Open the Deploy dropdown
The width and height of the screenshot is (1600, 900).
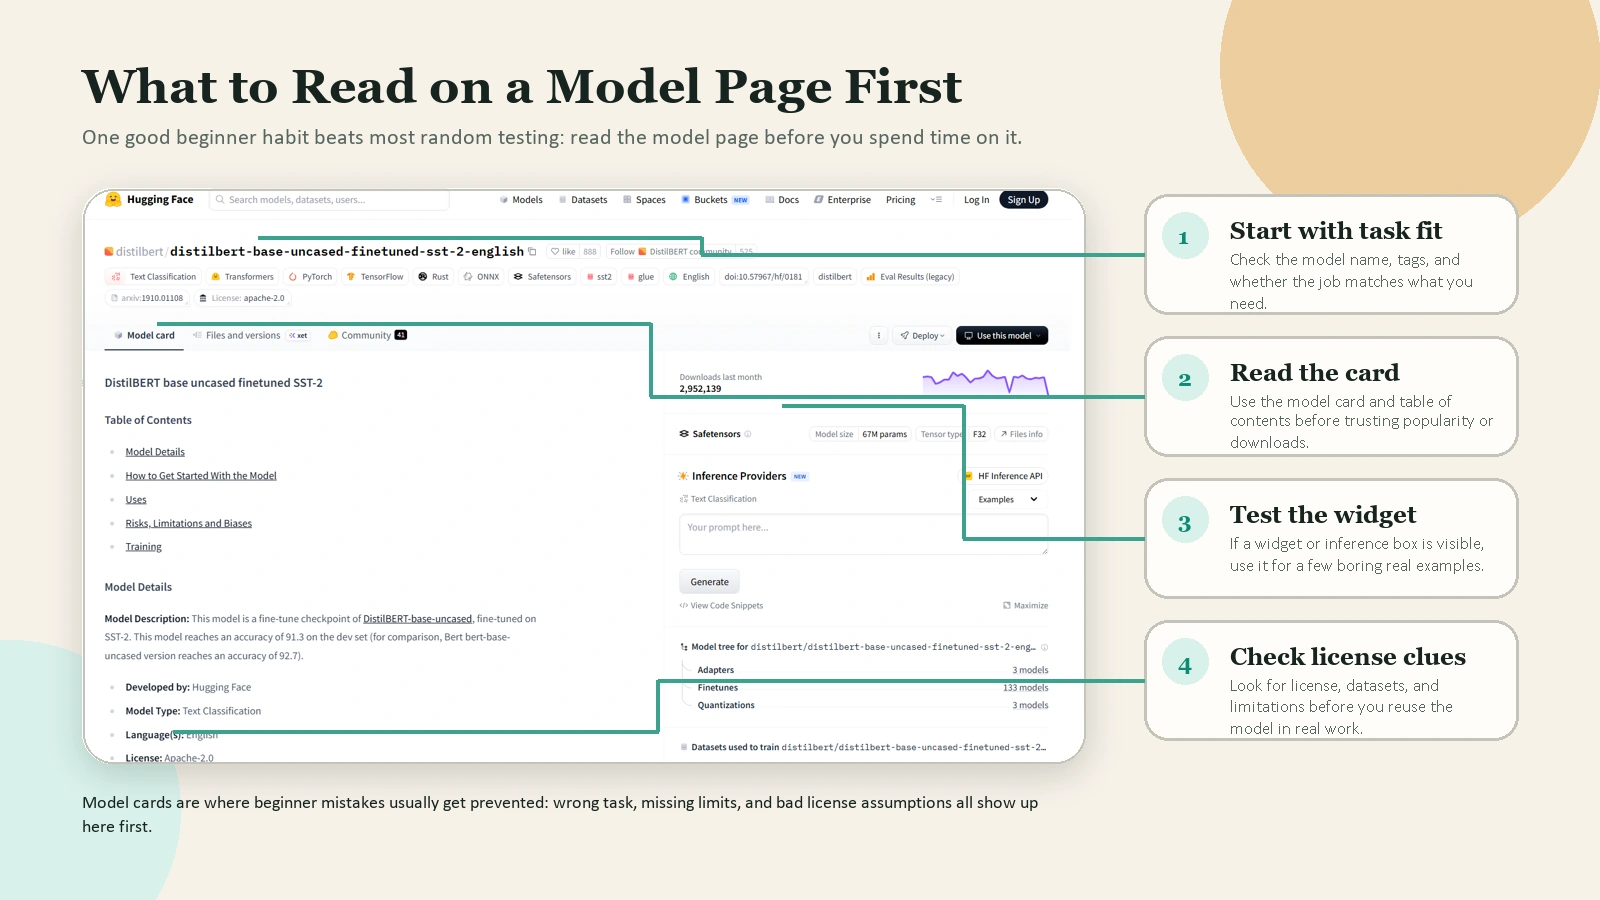pos(922,336)
